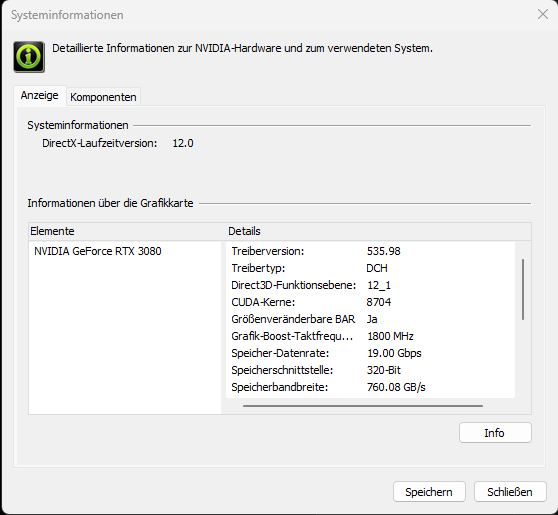Click the horizontal scrollbar under Details
Screen dimensions: 558x515
click(363, 406)
